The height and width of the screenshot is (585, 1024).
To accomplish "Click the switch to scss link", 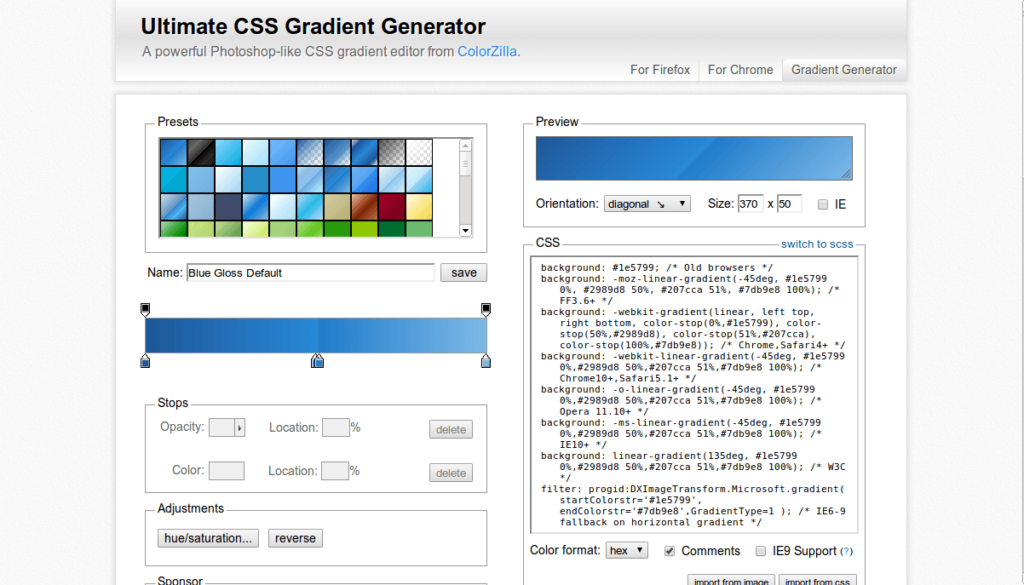I will 817,244.
